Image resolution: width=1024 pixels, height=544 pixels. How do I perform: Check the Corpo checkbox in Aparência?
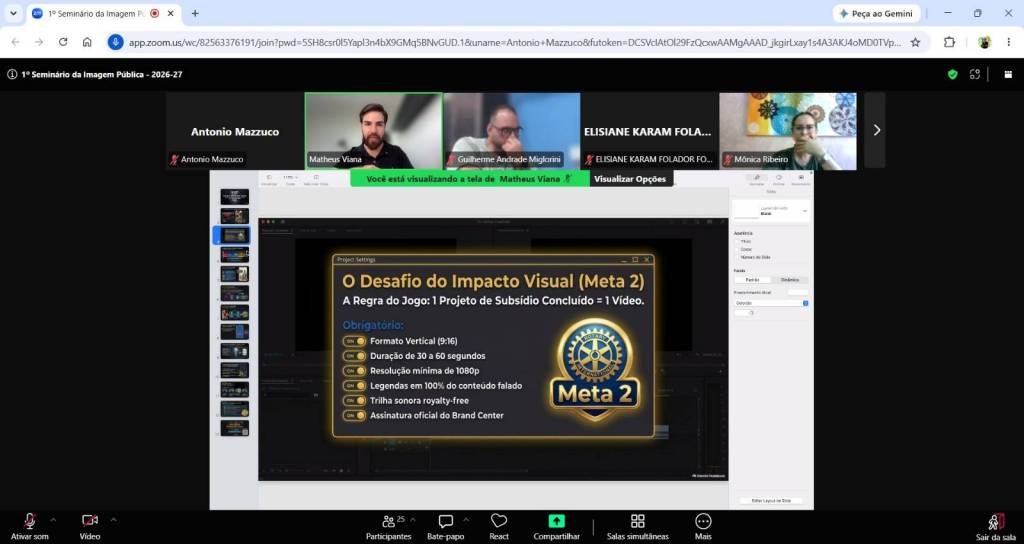[737, 249]
